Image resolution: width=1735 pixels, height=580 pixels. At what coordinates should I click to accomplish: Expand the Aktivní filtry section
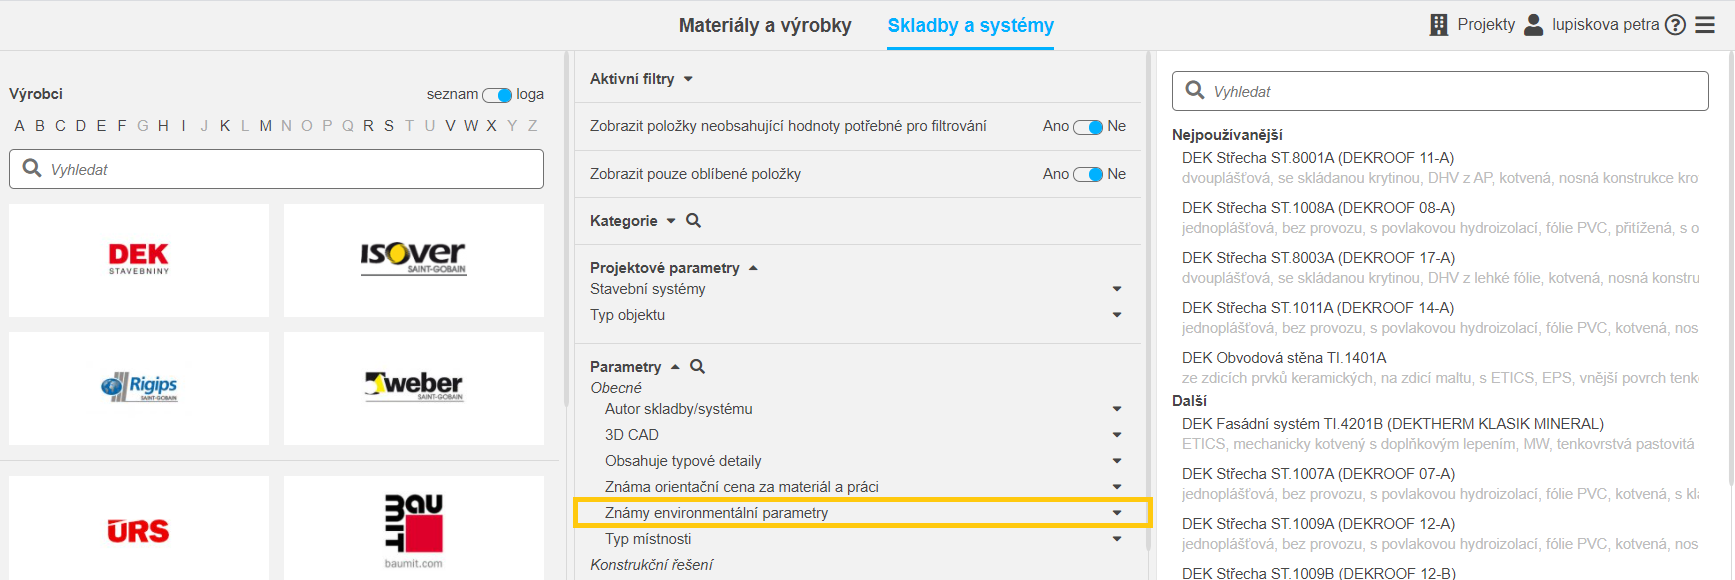click(641, 79)
